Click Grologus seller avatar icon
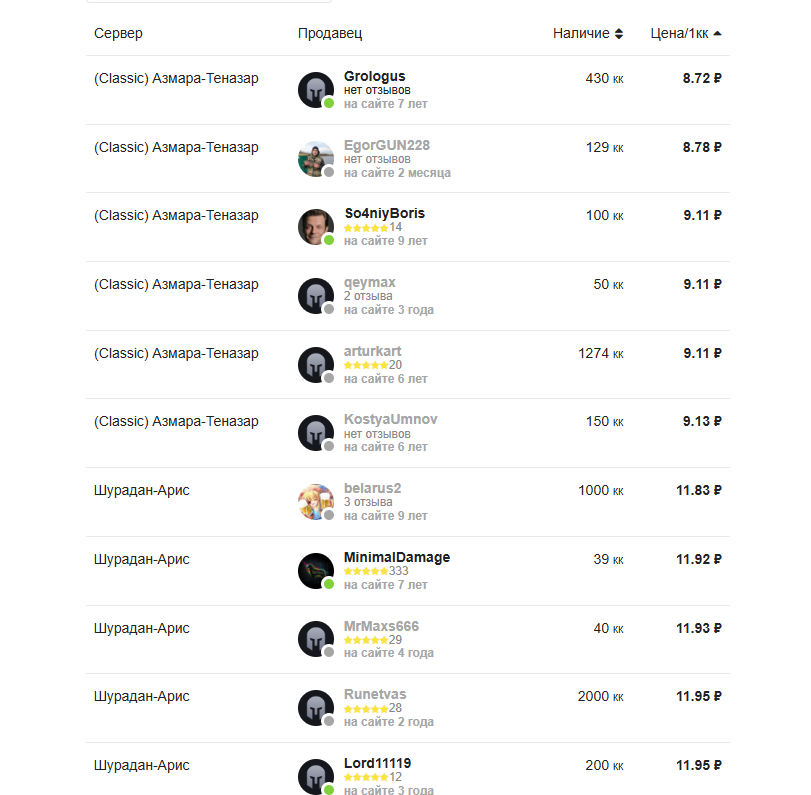The image size is (811, 795). click(x=315, y=90)
